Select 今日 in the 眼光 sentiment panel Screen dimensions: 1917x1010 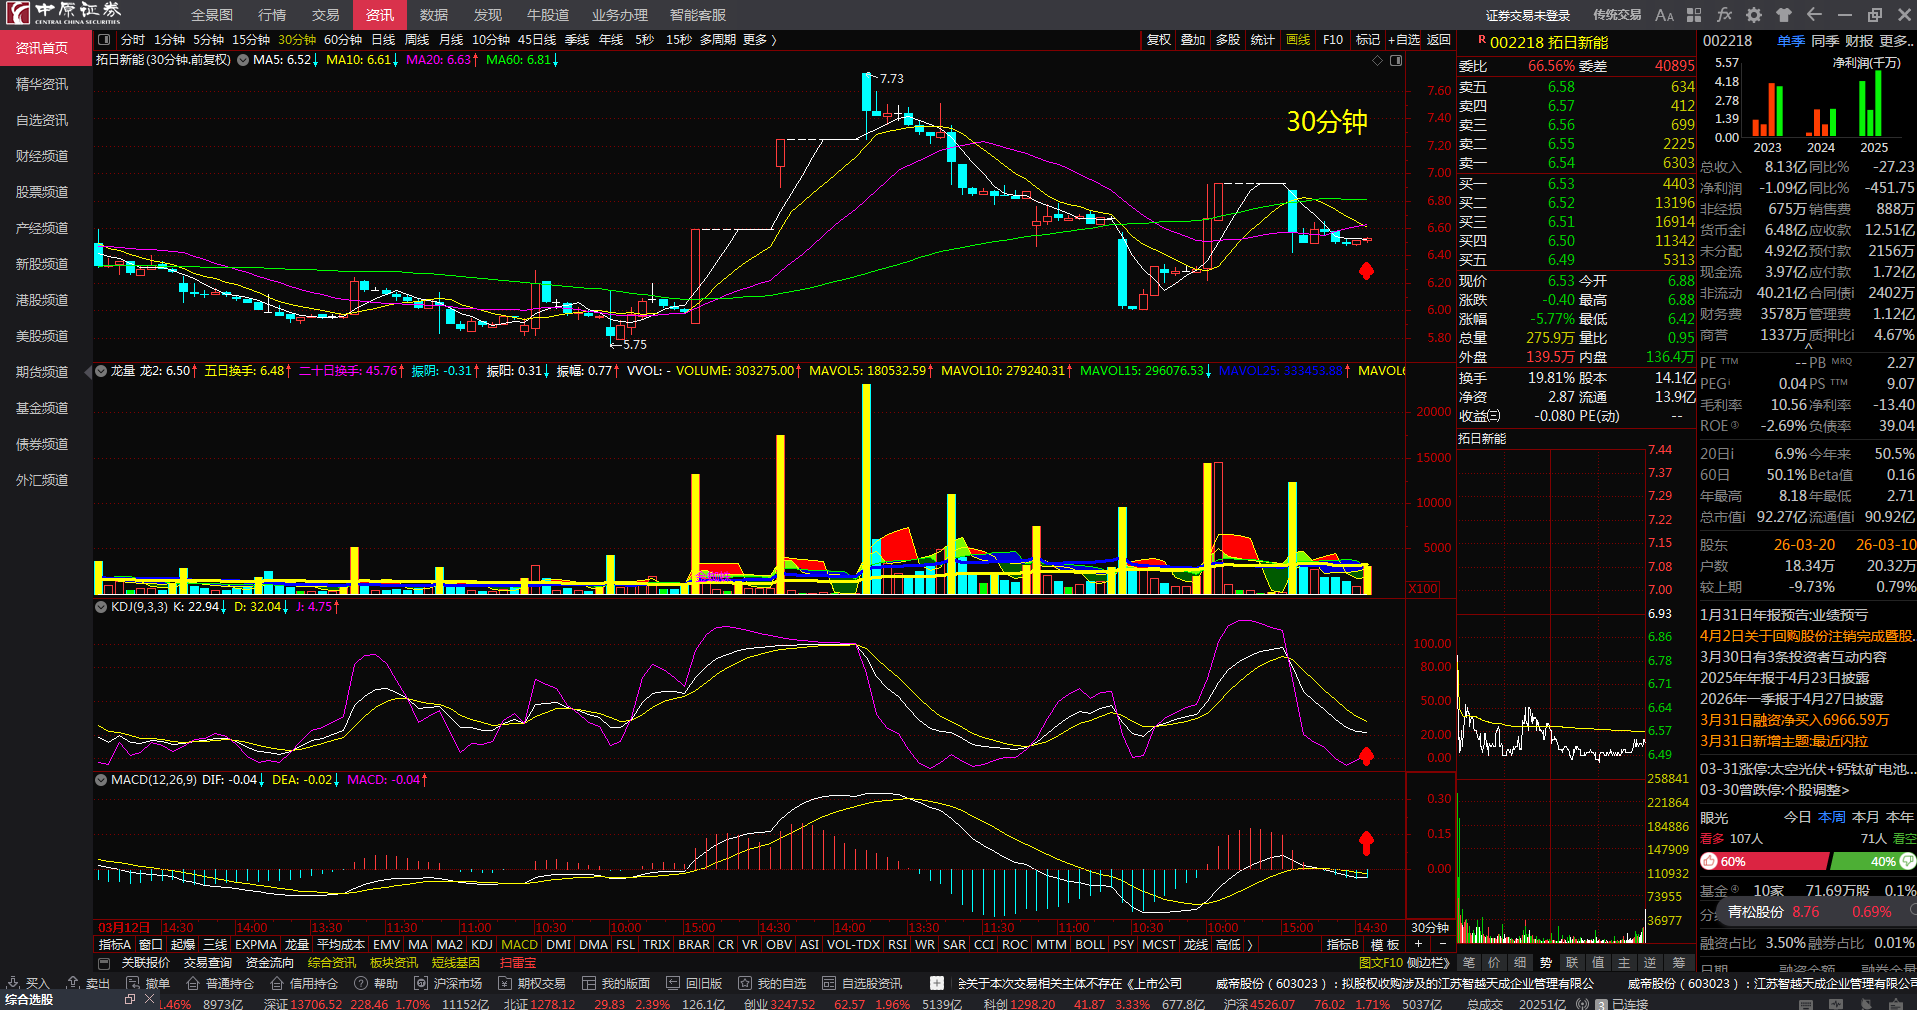(x=1798, y=817)
